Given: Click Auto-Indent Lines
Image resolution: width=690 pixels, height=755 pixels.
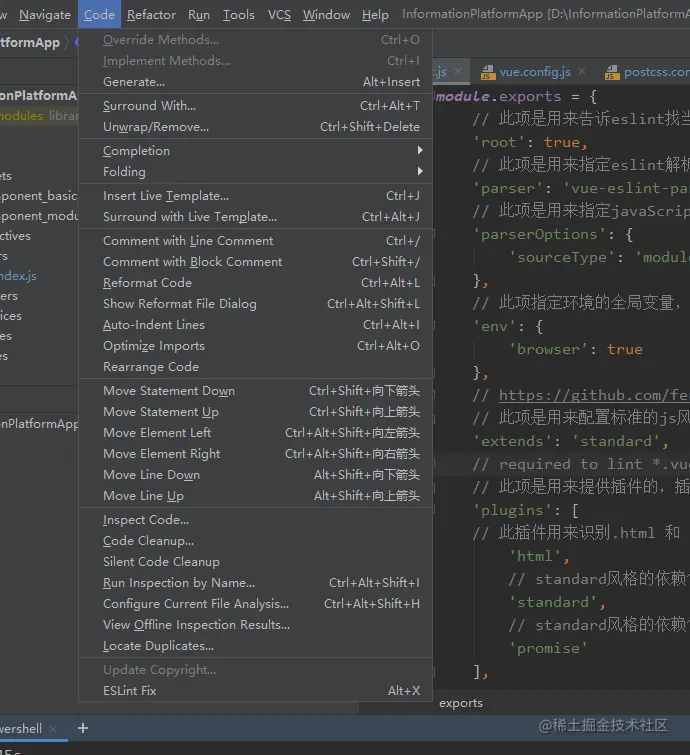Looking at the screenshot, I should [255, 325].
